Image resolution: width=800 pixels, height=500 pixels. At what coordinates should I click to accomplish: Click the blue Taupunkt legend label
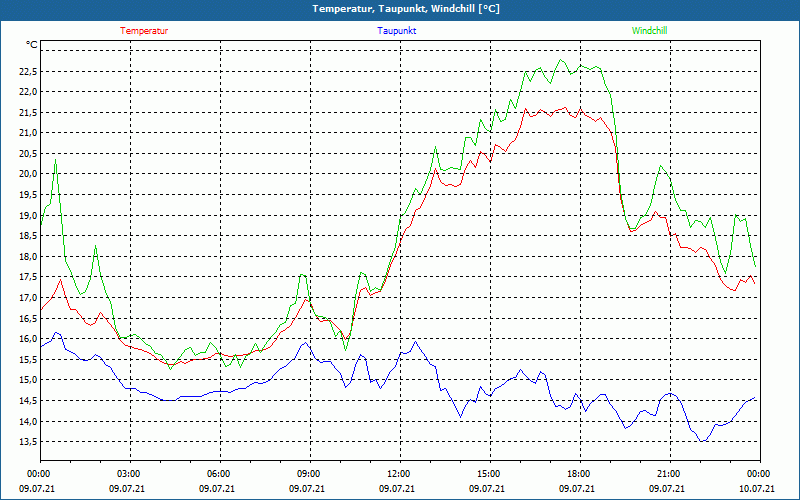pyautogui.click(x=397, y=31)
